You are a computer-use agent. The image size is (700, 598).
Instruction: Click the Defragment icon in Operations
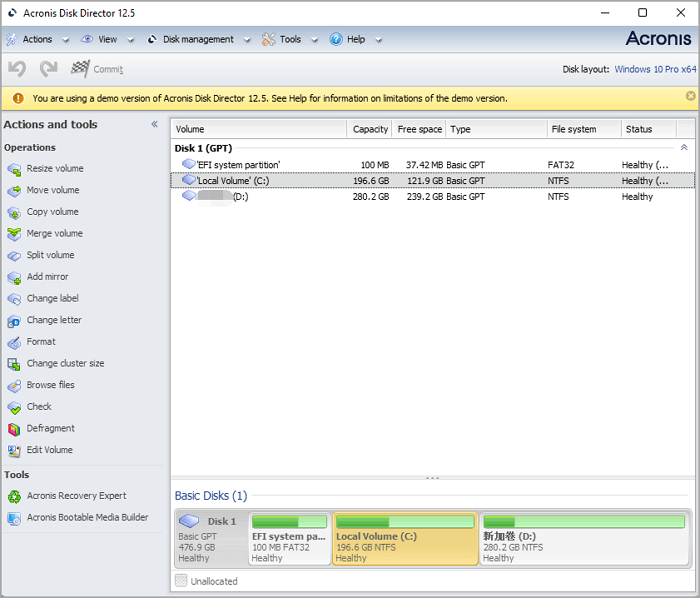click(14, 429)
